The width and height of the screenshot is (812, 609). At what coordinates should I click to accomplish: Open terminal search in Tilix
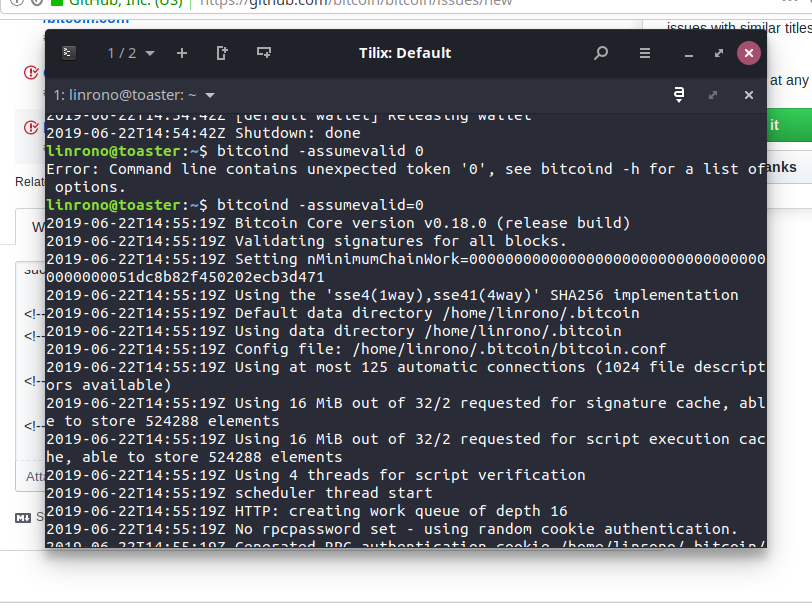[601, 53]
